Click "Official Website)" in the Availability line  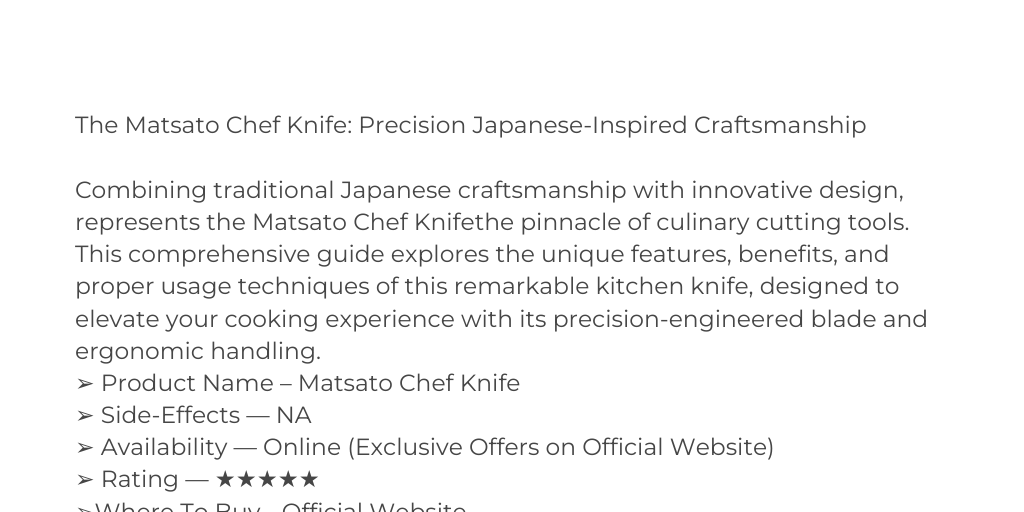[678, 447]
